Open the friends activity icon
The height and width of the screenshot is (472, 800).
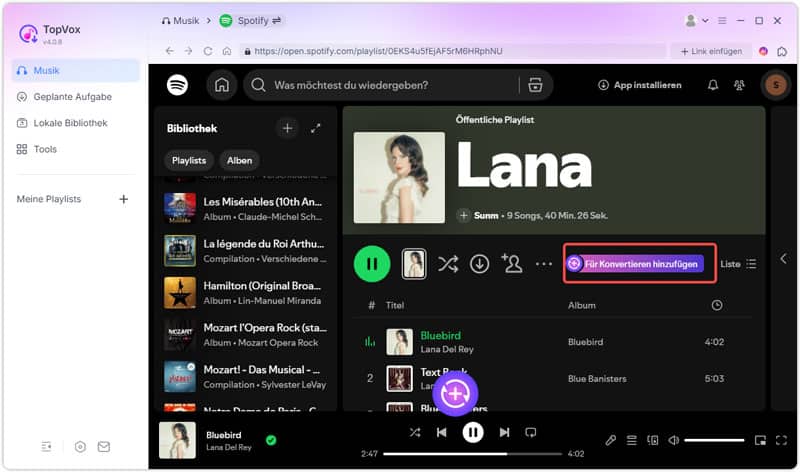coord(739,85)
